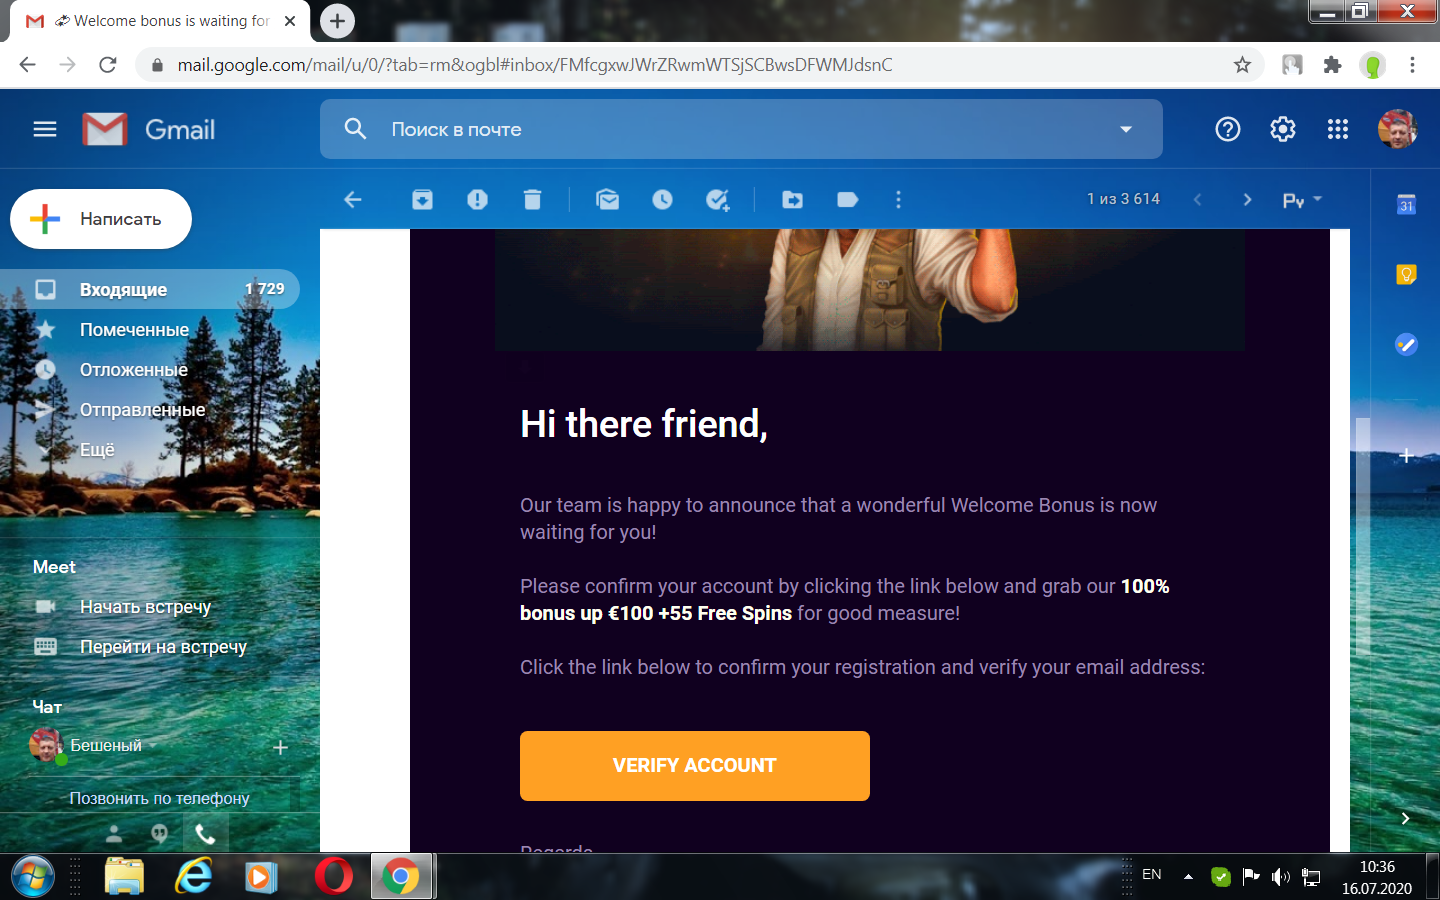Collapse the side panel with chevron
The width and height of the screenshot is (1440, 900).
[1405, 818]
